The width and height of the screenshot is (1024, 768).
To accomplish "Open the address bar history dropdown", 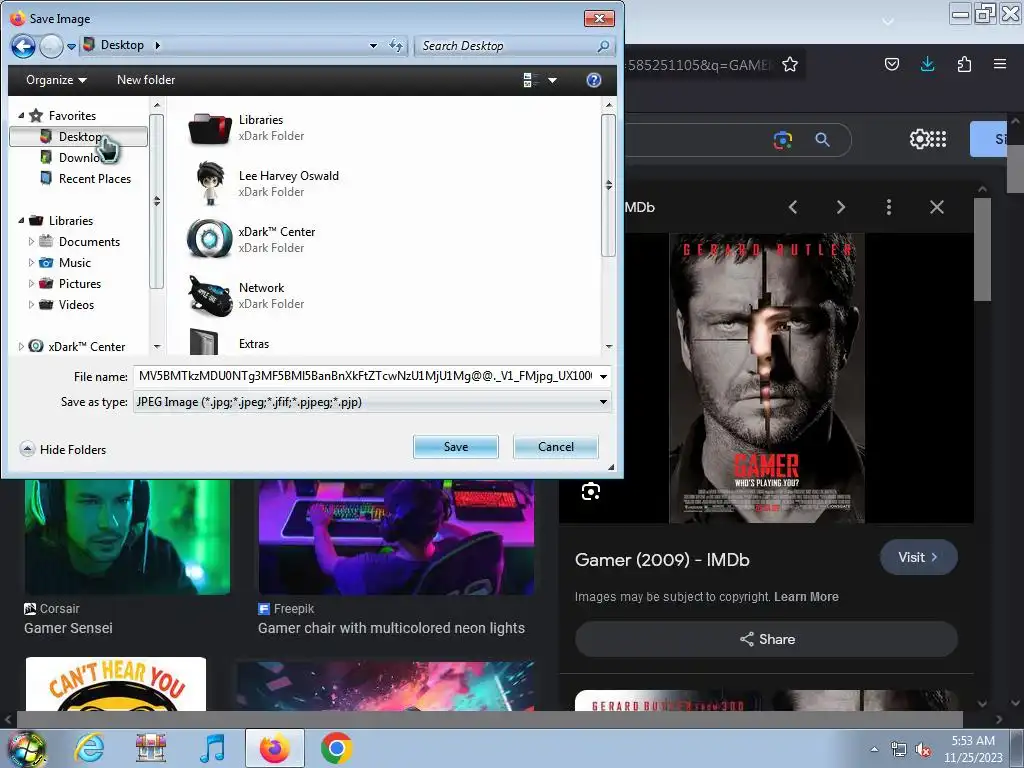I will (373, 46).
